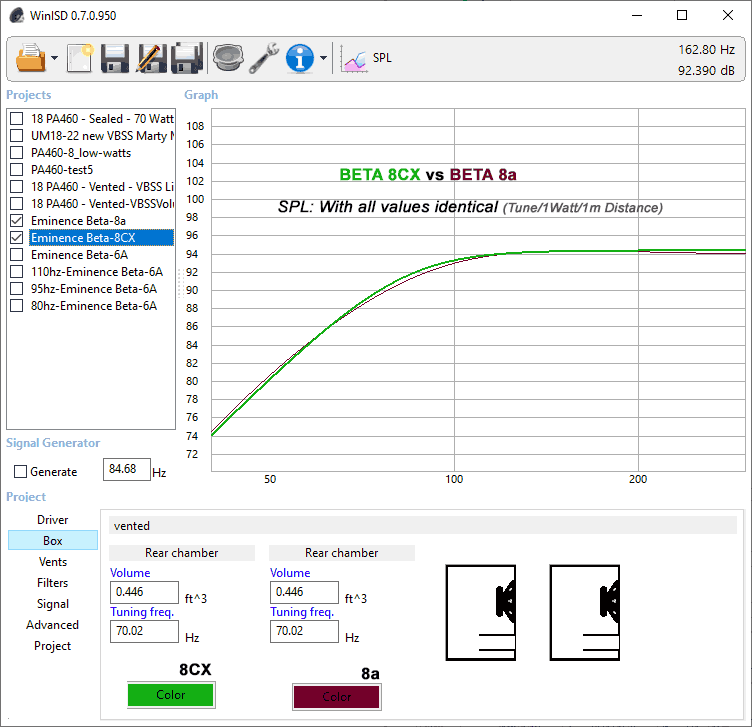
Task: Select Eminence Beta-8a project row text
Action: (x=79, y=221)
